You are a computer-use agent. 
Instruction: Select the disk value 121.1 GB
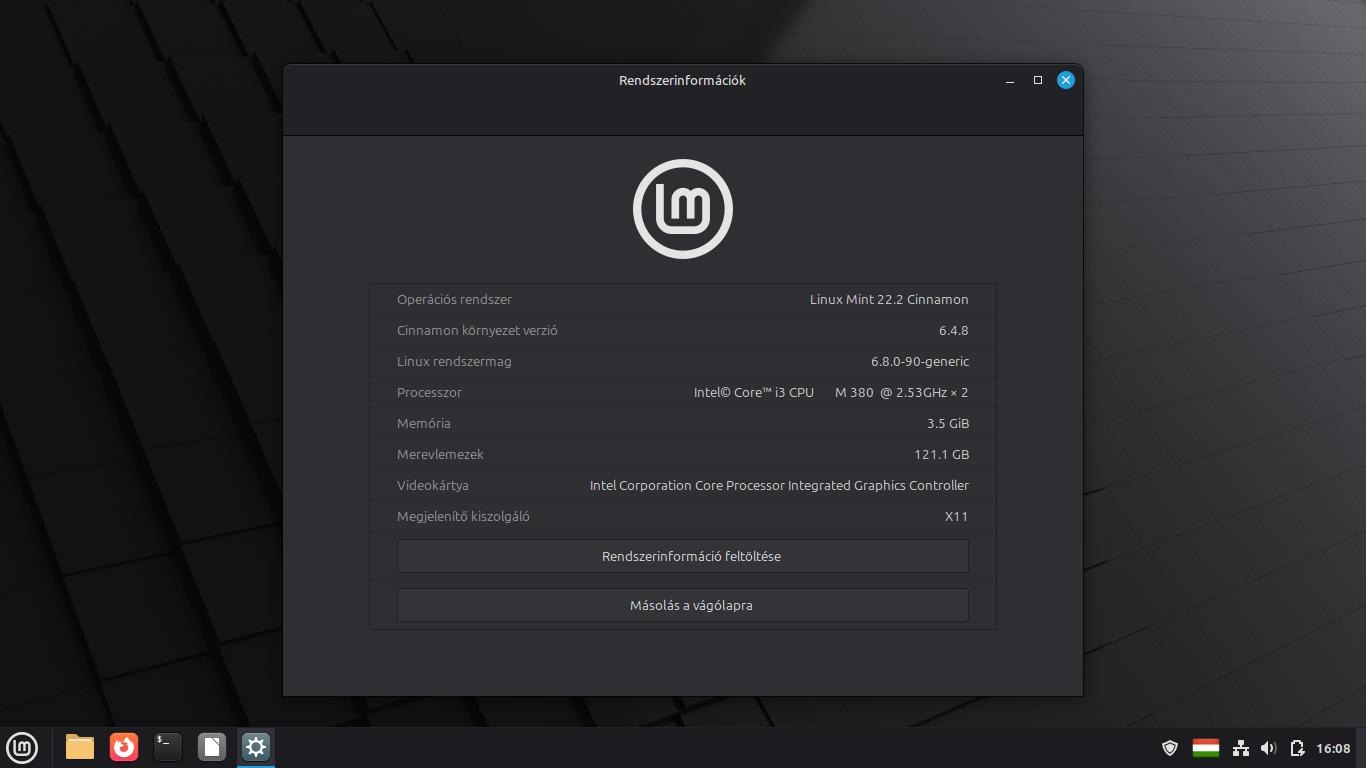click(x=942, y=454)
